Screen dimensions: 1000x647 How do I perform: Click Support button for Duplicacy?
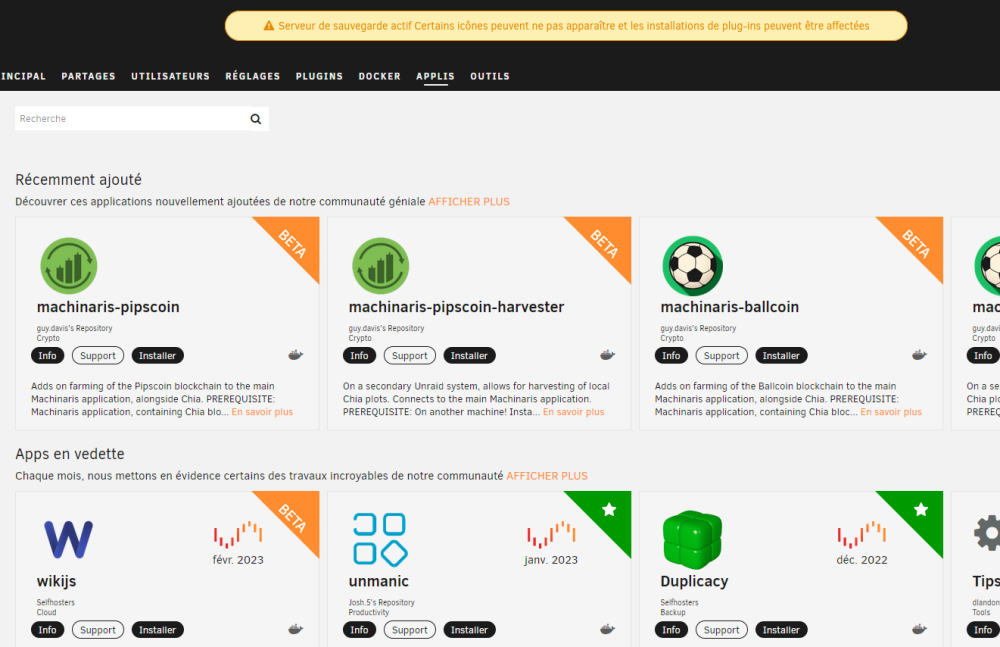tap(721, 630)
